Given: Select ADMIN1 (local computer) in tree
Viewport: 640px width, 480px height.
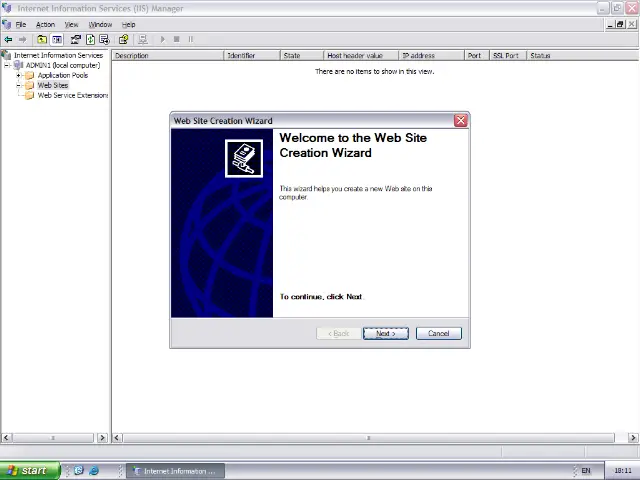Looking at the screenshot, I should [63, 65].
